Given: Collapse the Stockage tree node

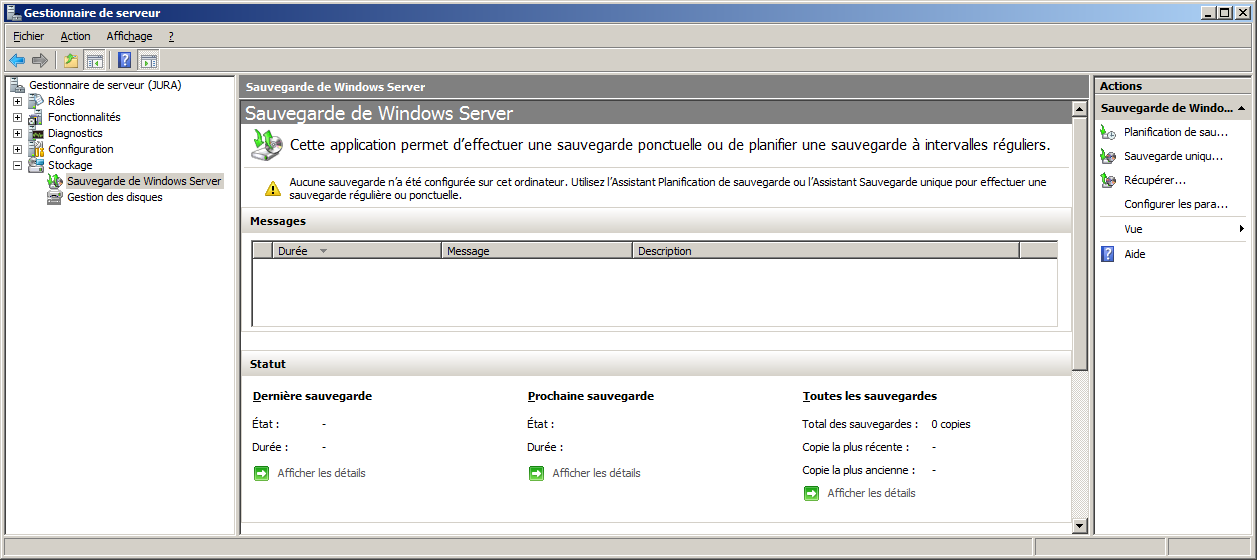Looking at the screenshot, I should pos(17,165).
